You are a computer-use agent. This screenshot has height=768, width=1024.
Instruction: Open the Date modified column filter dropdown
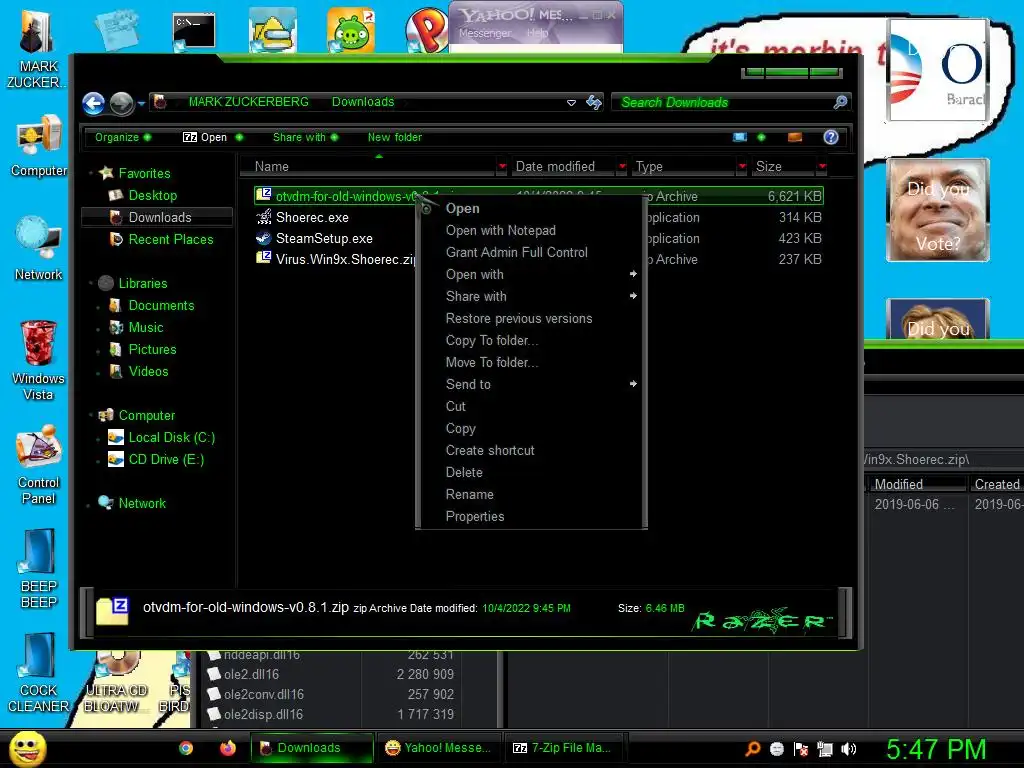[x=622, y=167]
